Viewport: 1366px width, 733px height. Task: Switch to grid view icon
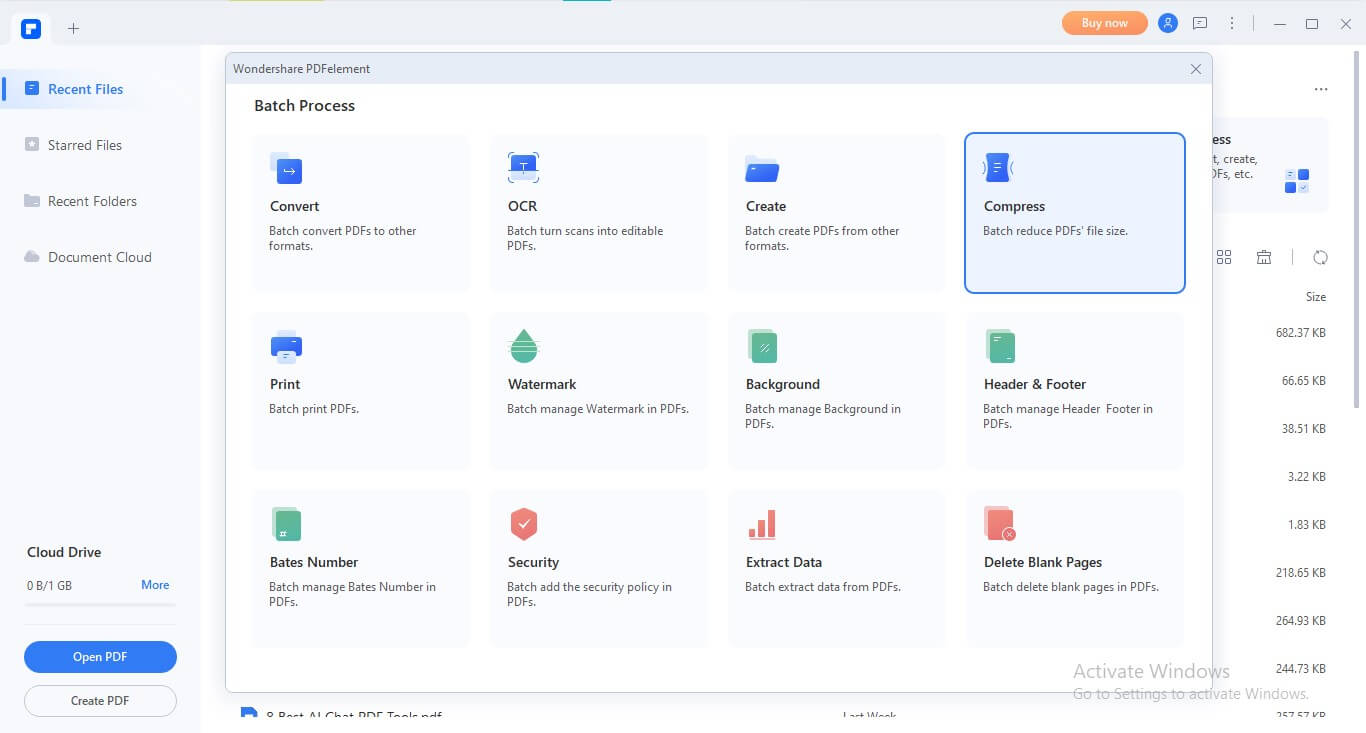pyautogui.click(x=1224, y=257)
